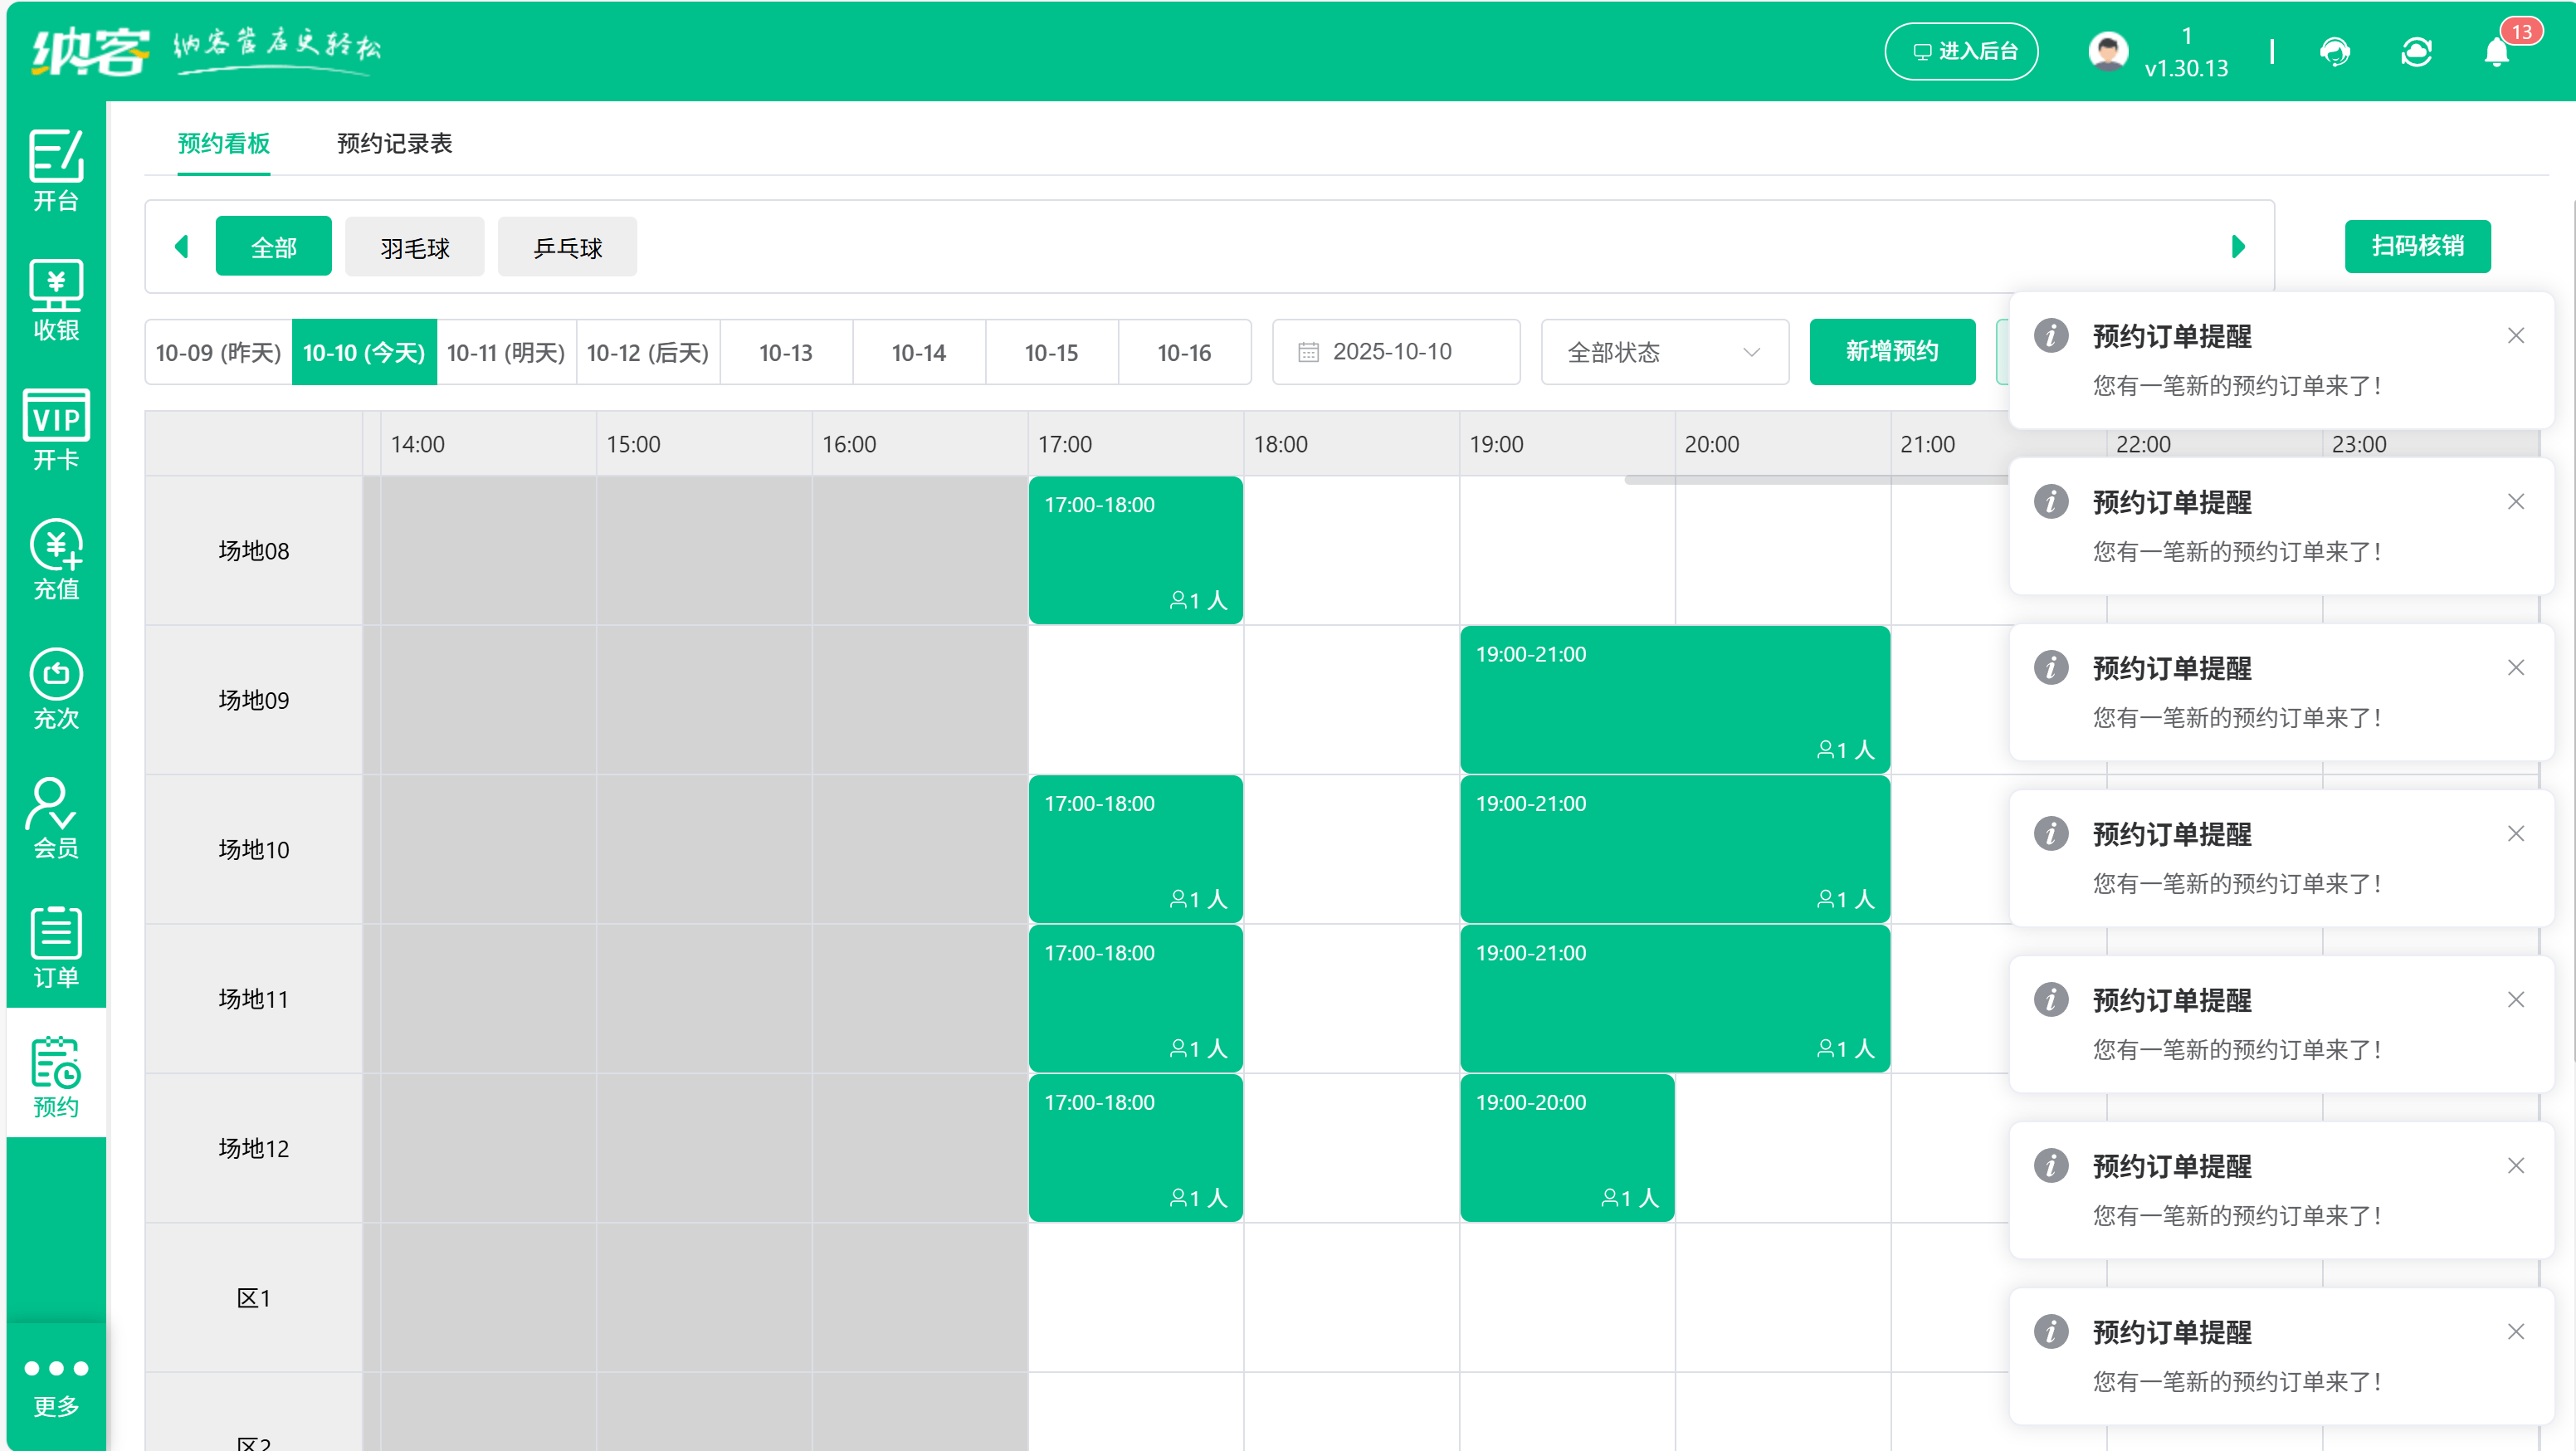Select the 羽毛球 category filter
Viewport: 2576px width, 1451px height.
[x=414, y=247]
